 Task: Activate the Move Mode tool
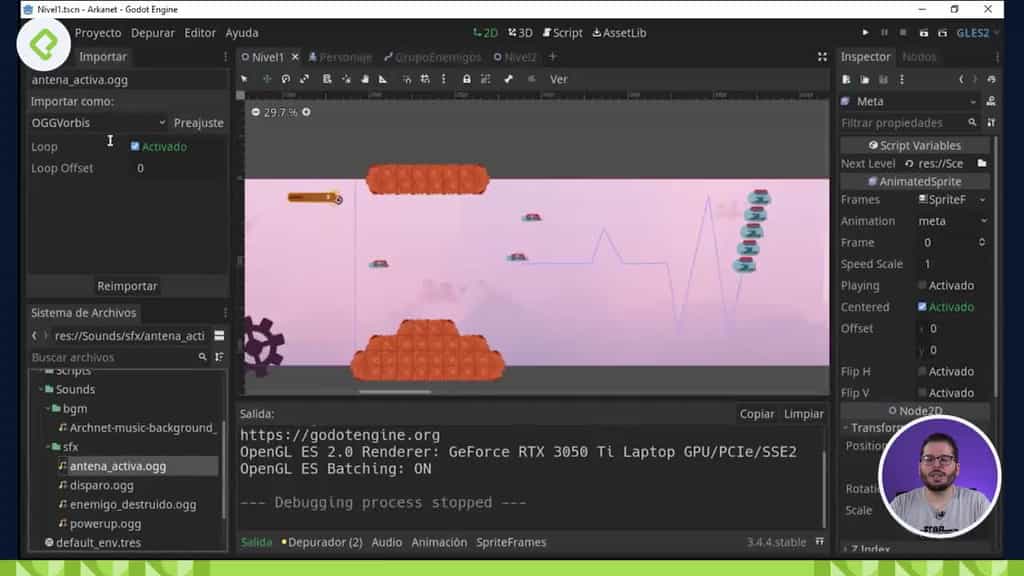coord(266,79)
